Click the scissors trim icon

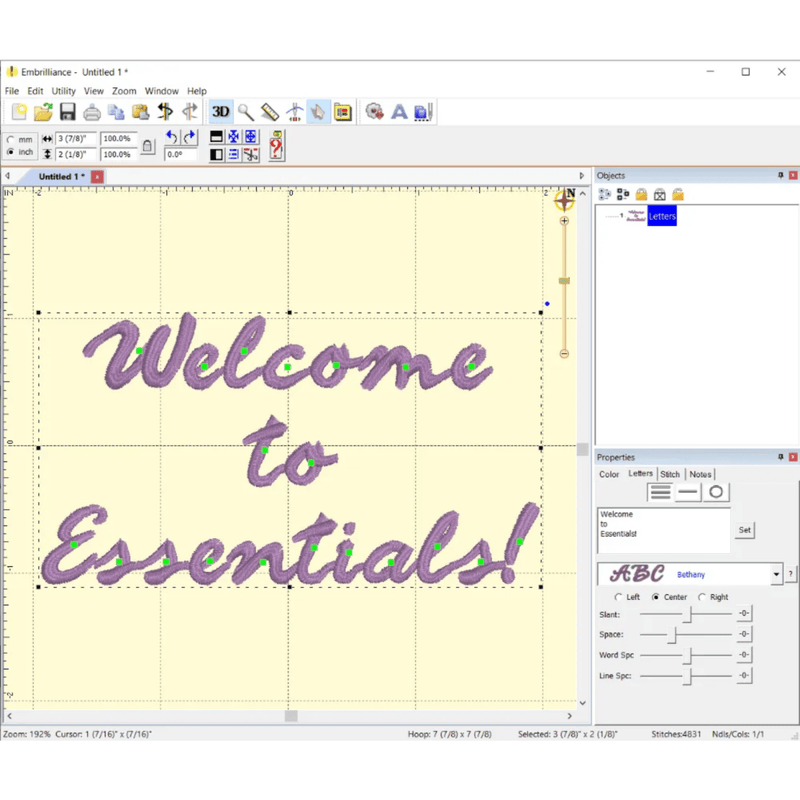click(x=251, y=155)
